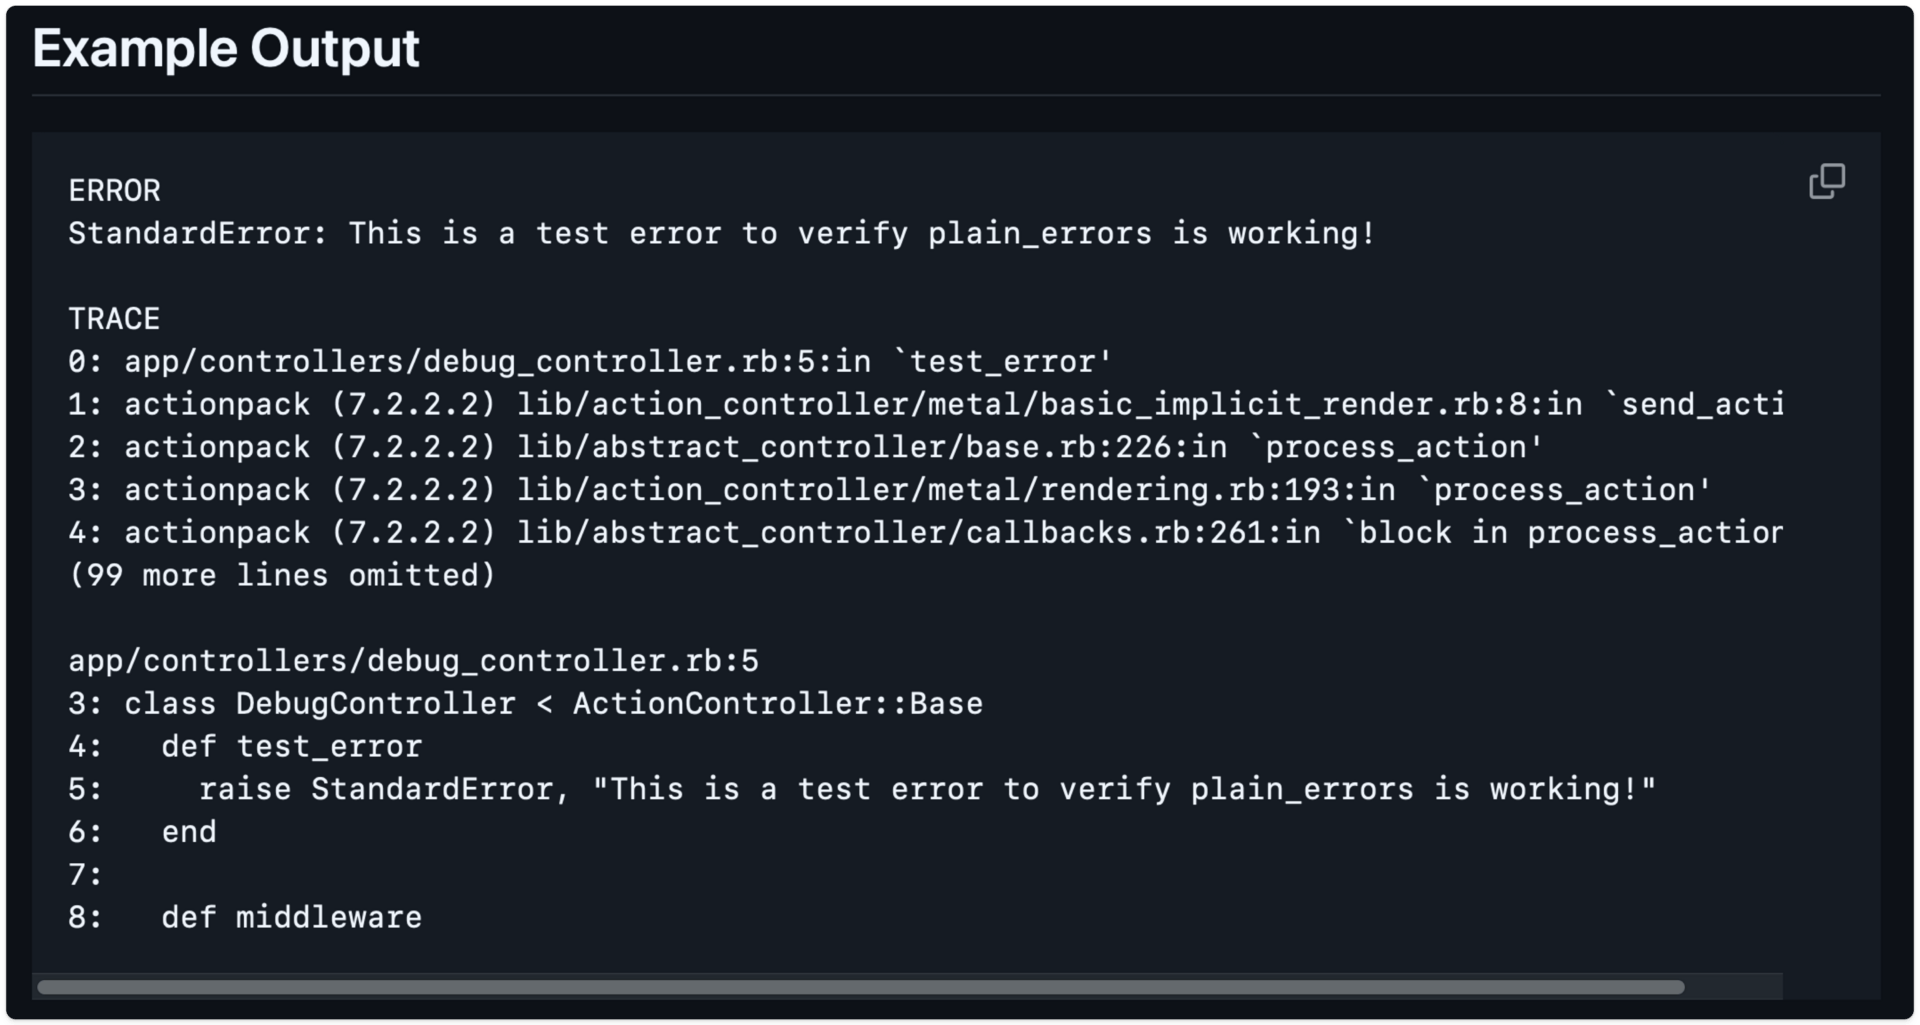
Task: Click the ERROR label line
Action: tap(114, 191)
